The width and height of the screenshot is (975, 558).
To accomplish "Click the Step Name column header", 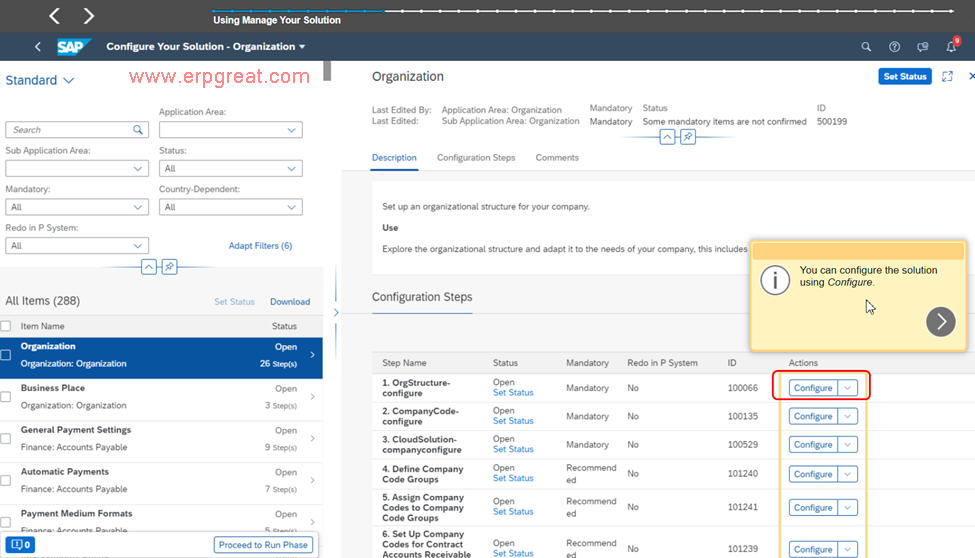I will (x=404, y=363).
